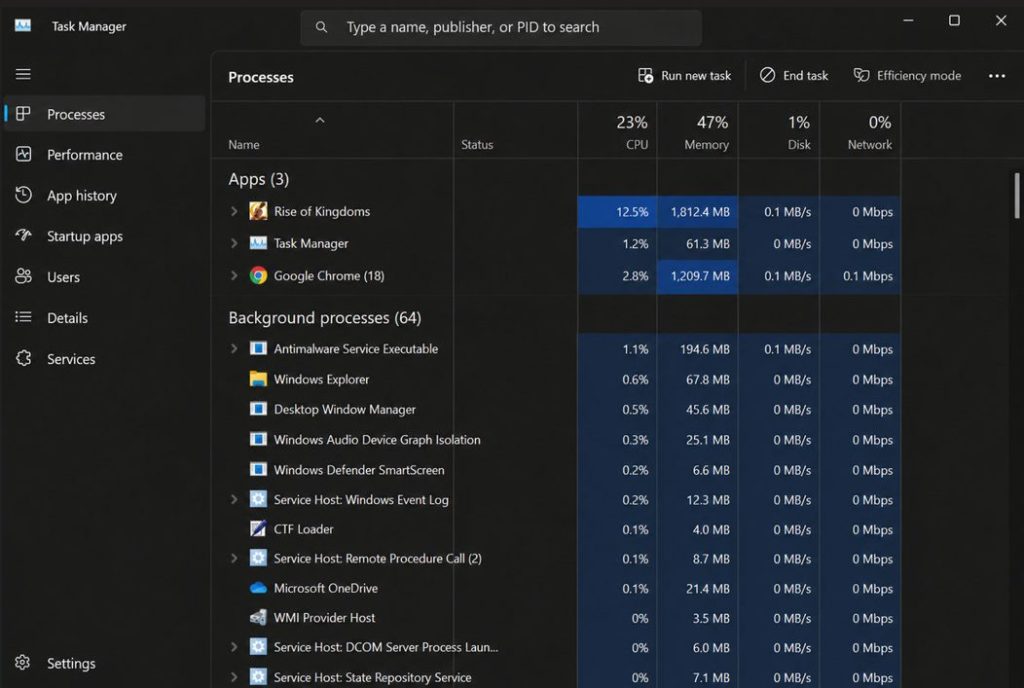This screenshot has height=688, width=1024.
Task: Focus the name, publisher, or PID search box
Action: (501, 27)
